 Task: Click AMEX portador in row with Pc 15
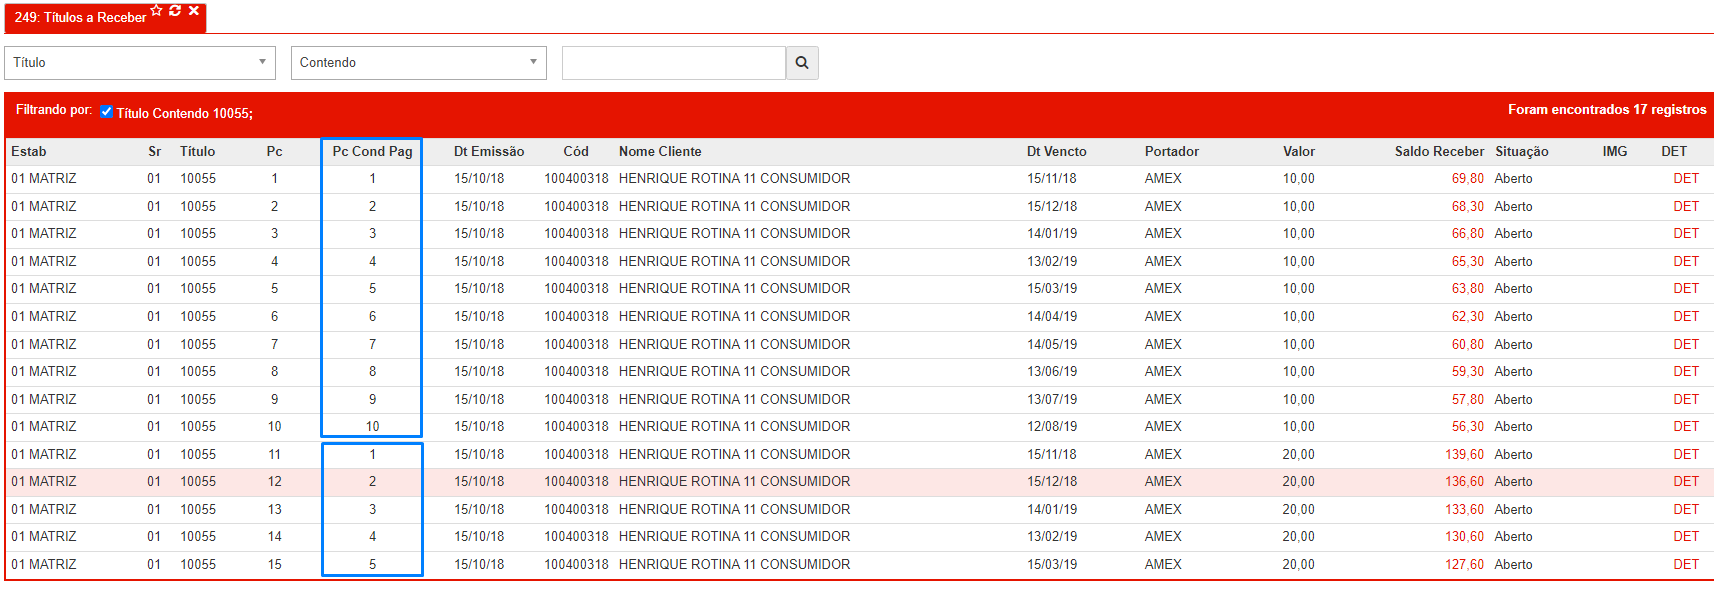click(1163, 564)
